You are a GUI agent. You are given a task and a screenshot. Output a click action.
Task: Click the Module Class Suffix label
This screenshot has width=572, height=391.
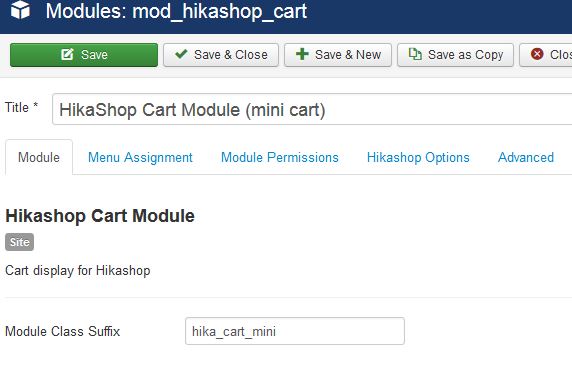(x=63, y=331)
